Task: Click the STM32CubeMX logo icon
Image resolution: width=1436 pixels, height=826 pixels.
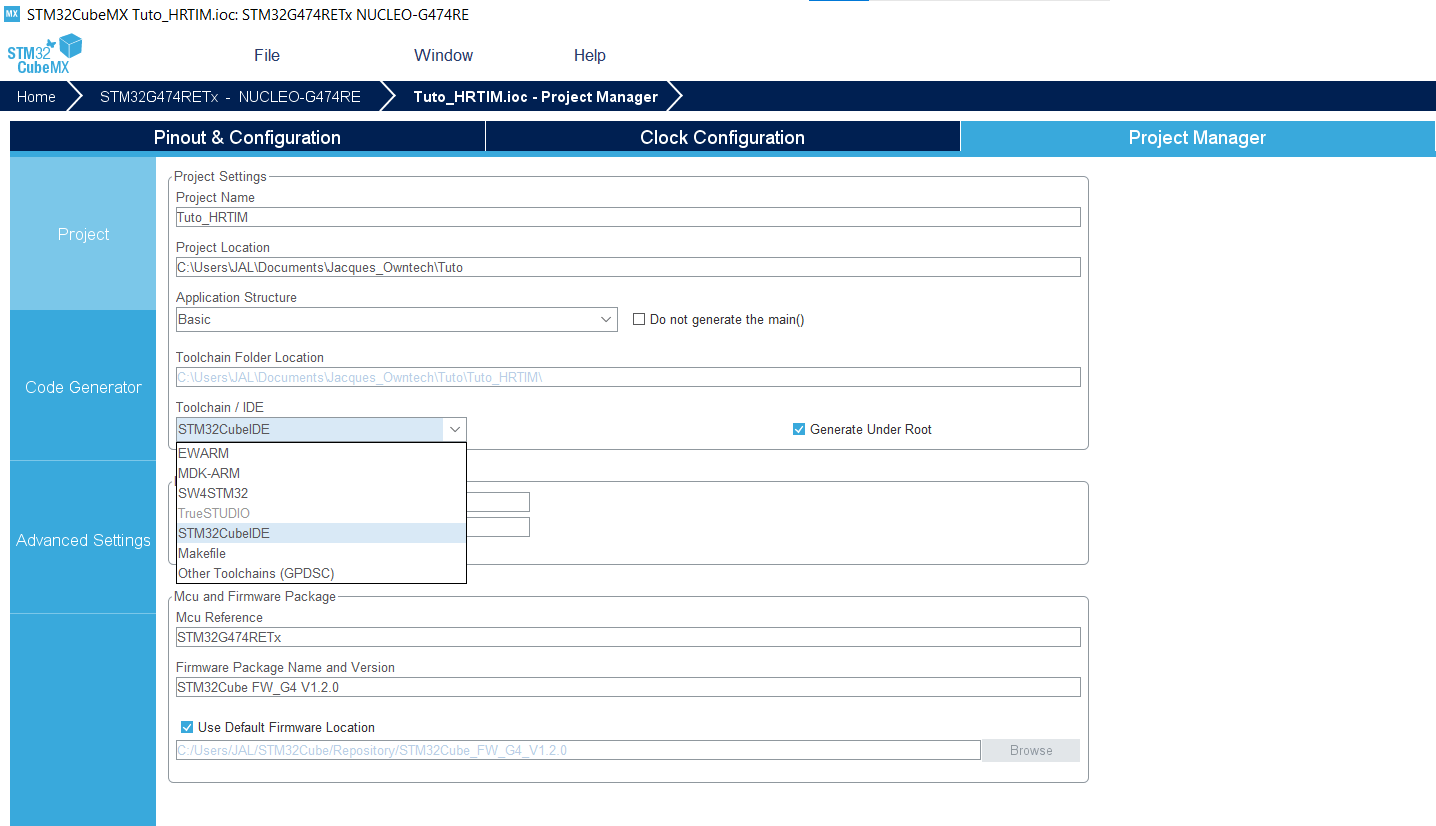Action: click(x=44, y=54)
